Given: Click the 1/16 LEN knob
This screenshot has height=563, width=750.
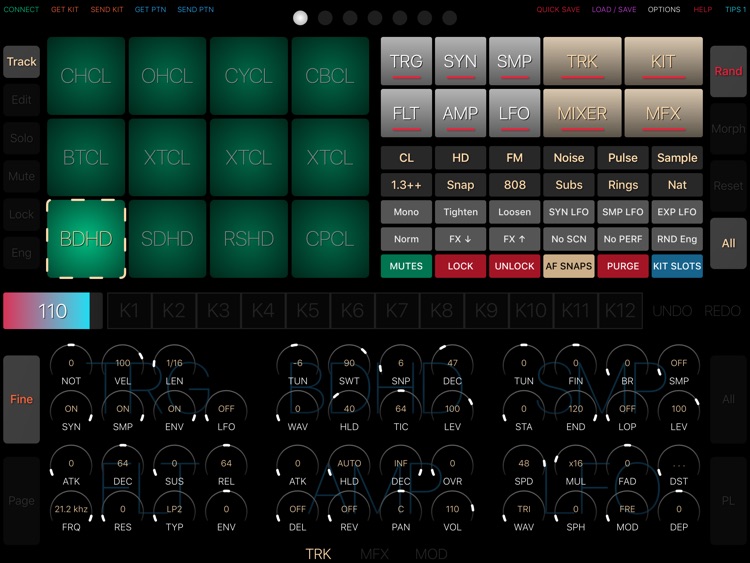Looking at the screenshot, I should click(175, 364).
